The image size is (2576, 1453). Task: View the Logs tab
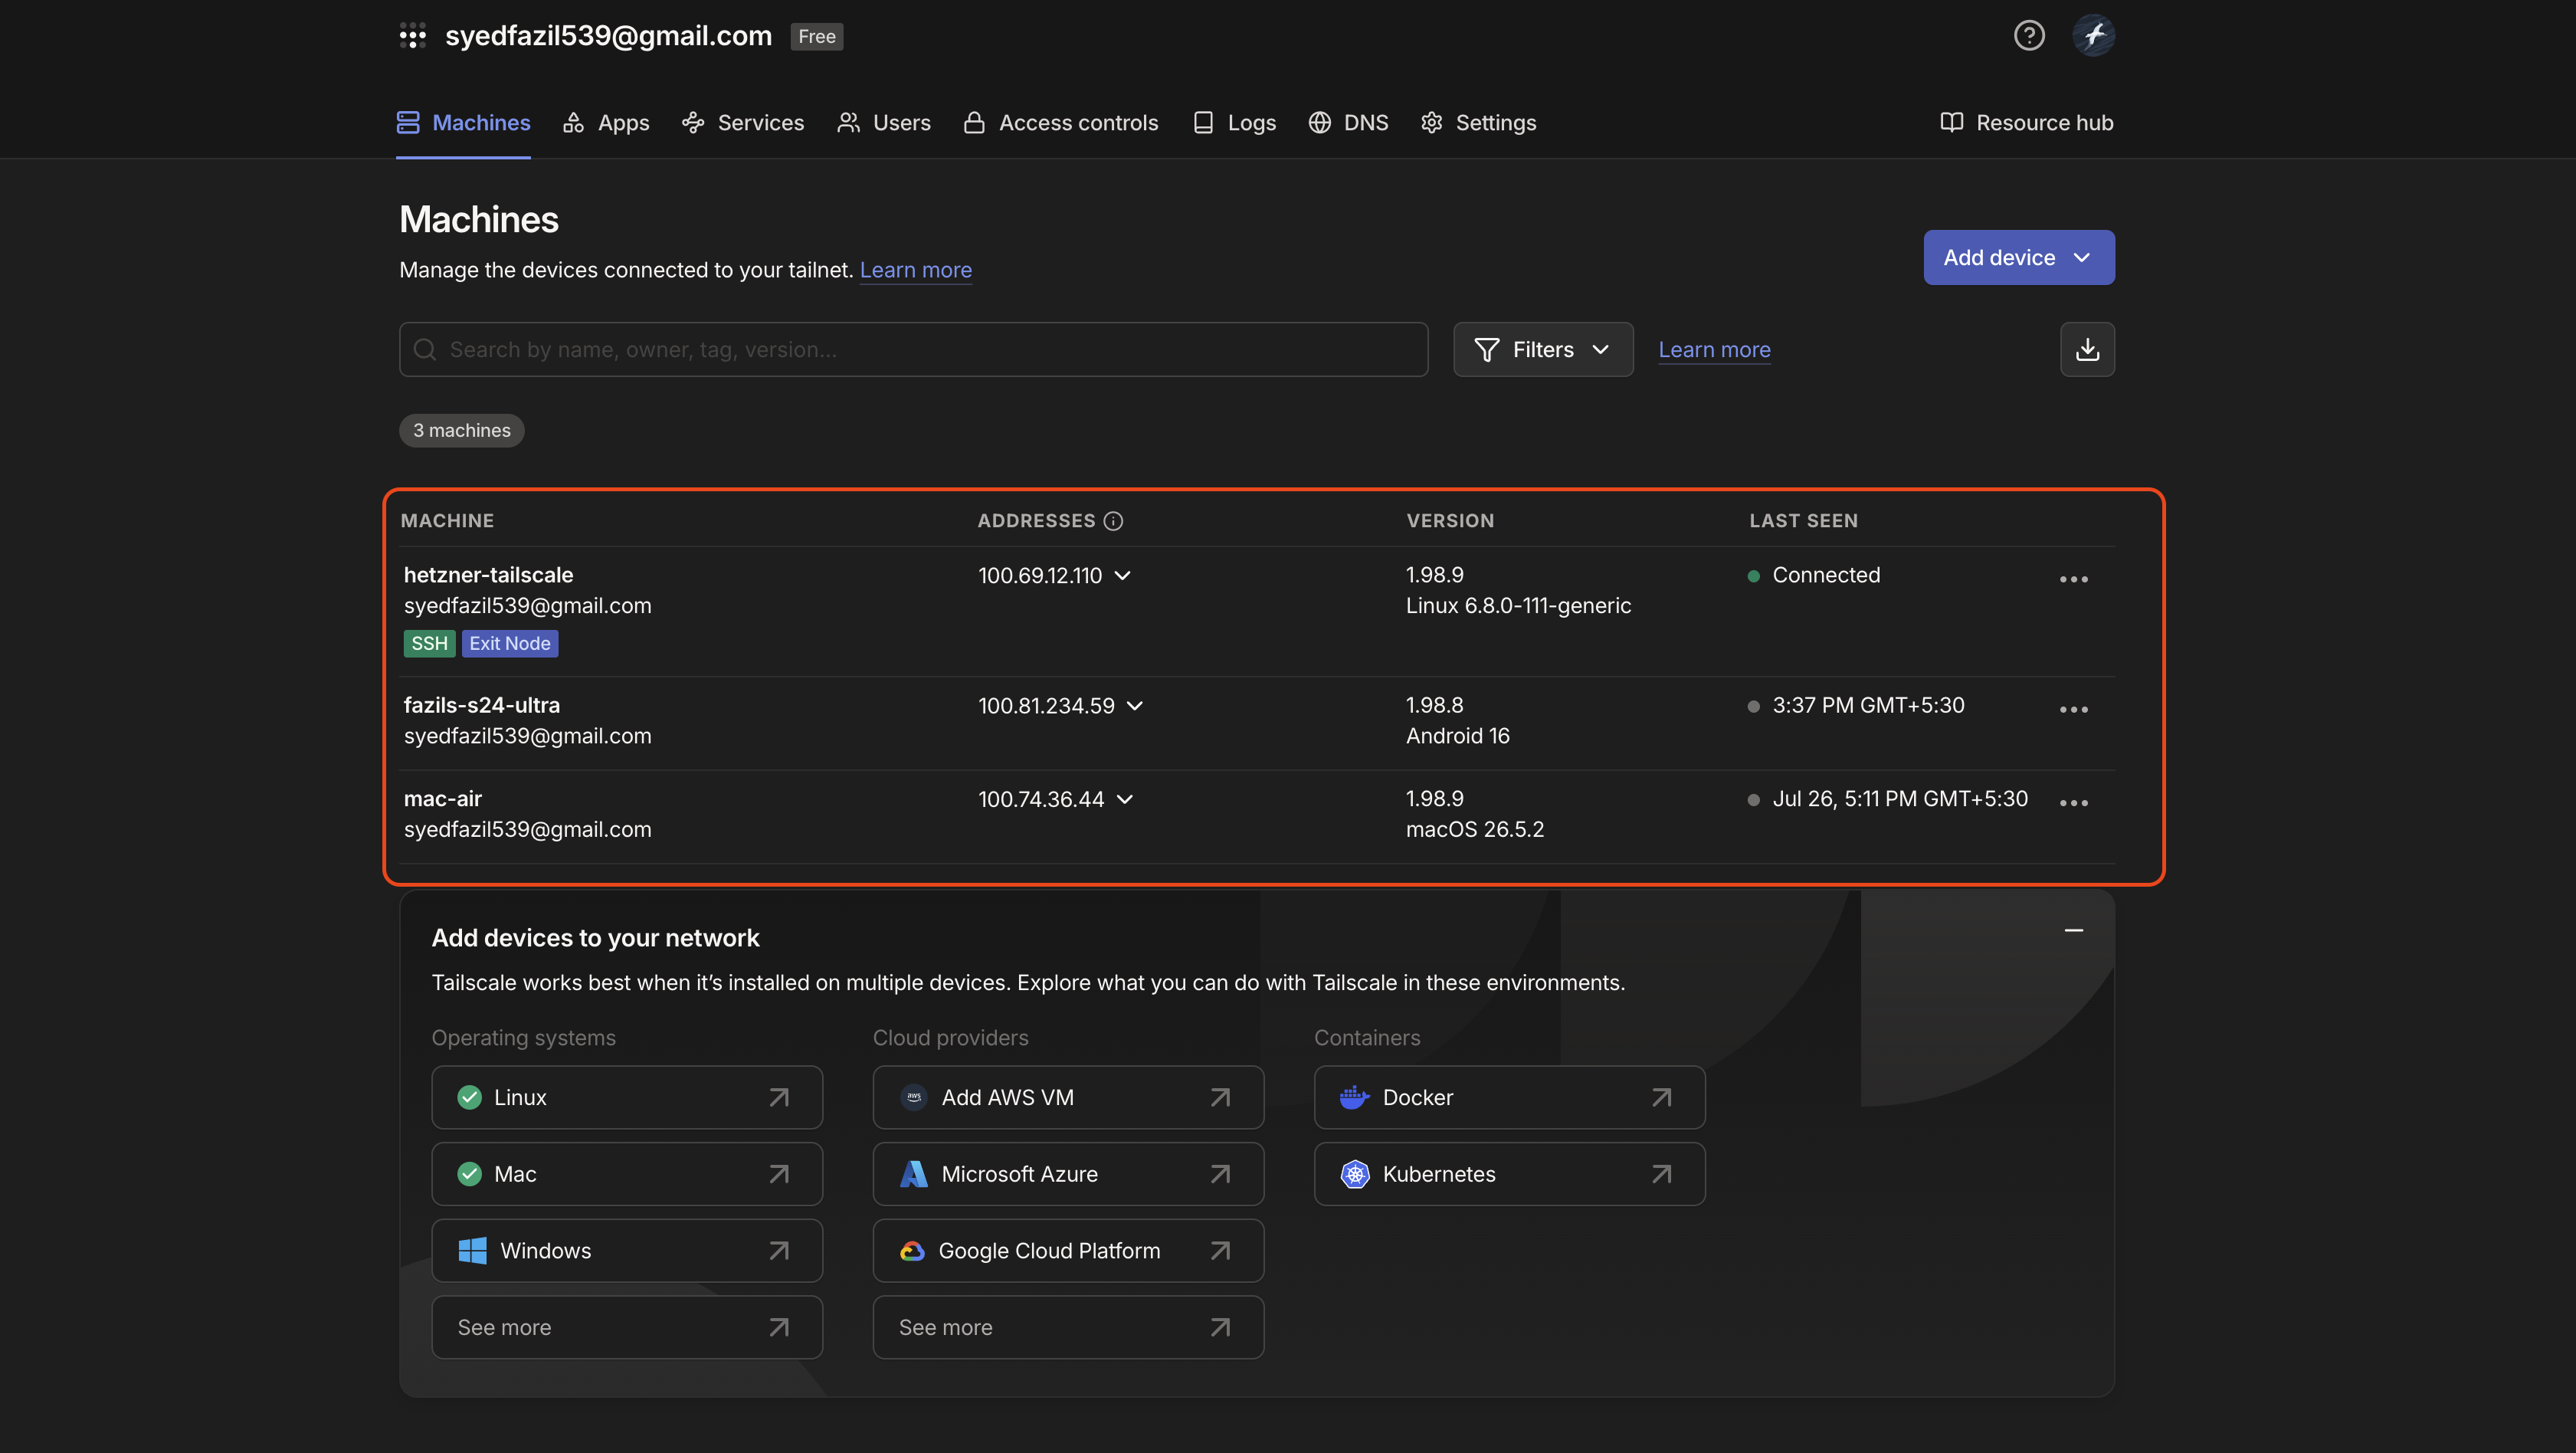coord(1234,122)
